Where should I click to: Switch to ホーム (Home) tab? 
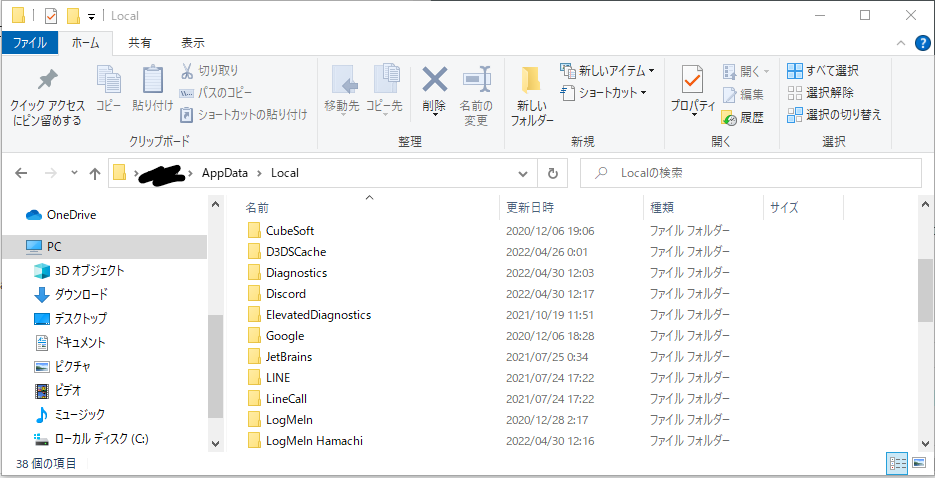tap(85, 43)
